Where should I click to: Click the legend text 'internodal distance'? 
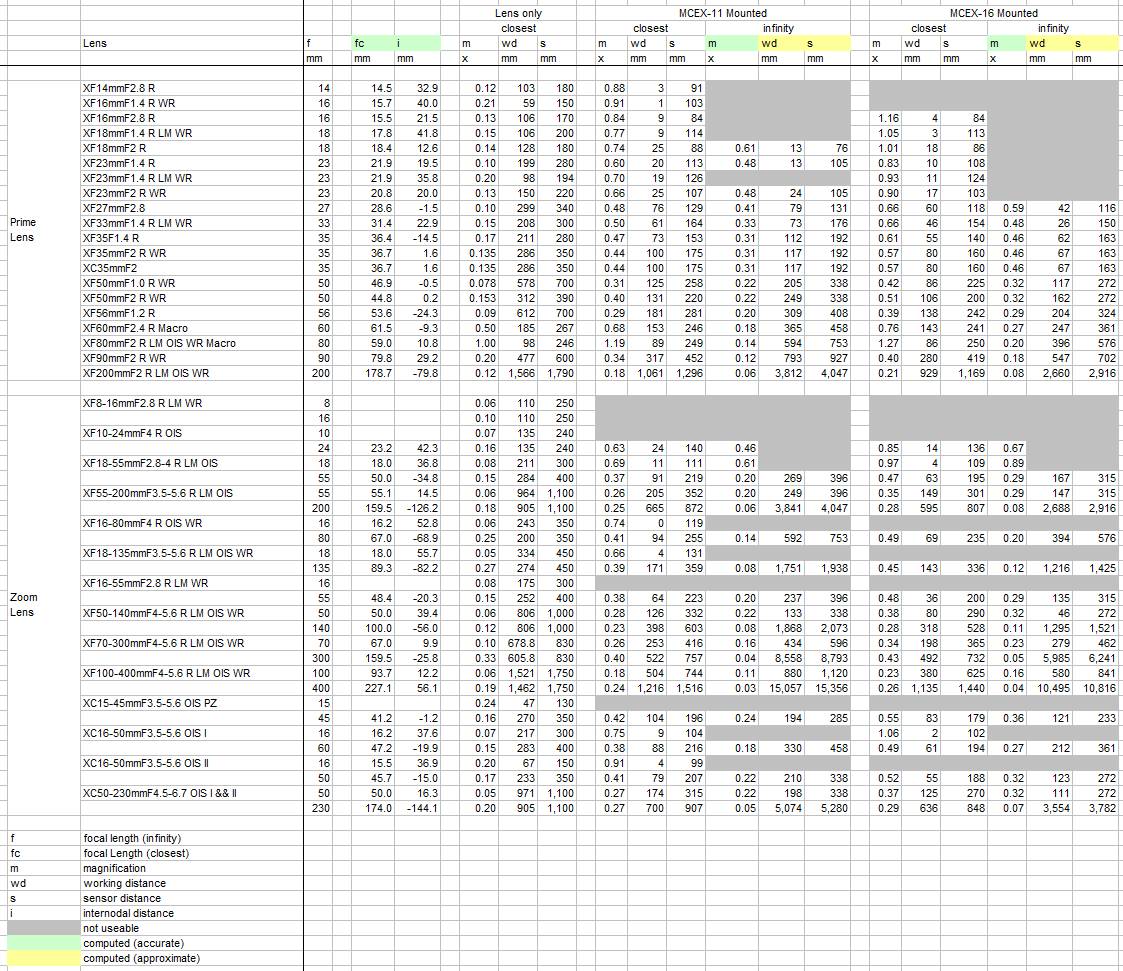(128, 914)
